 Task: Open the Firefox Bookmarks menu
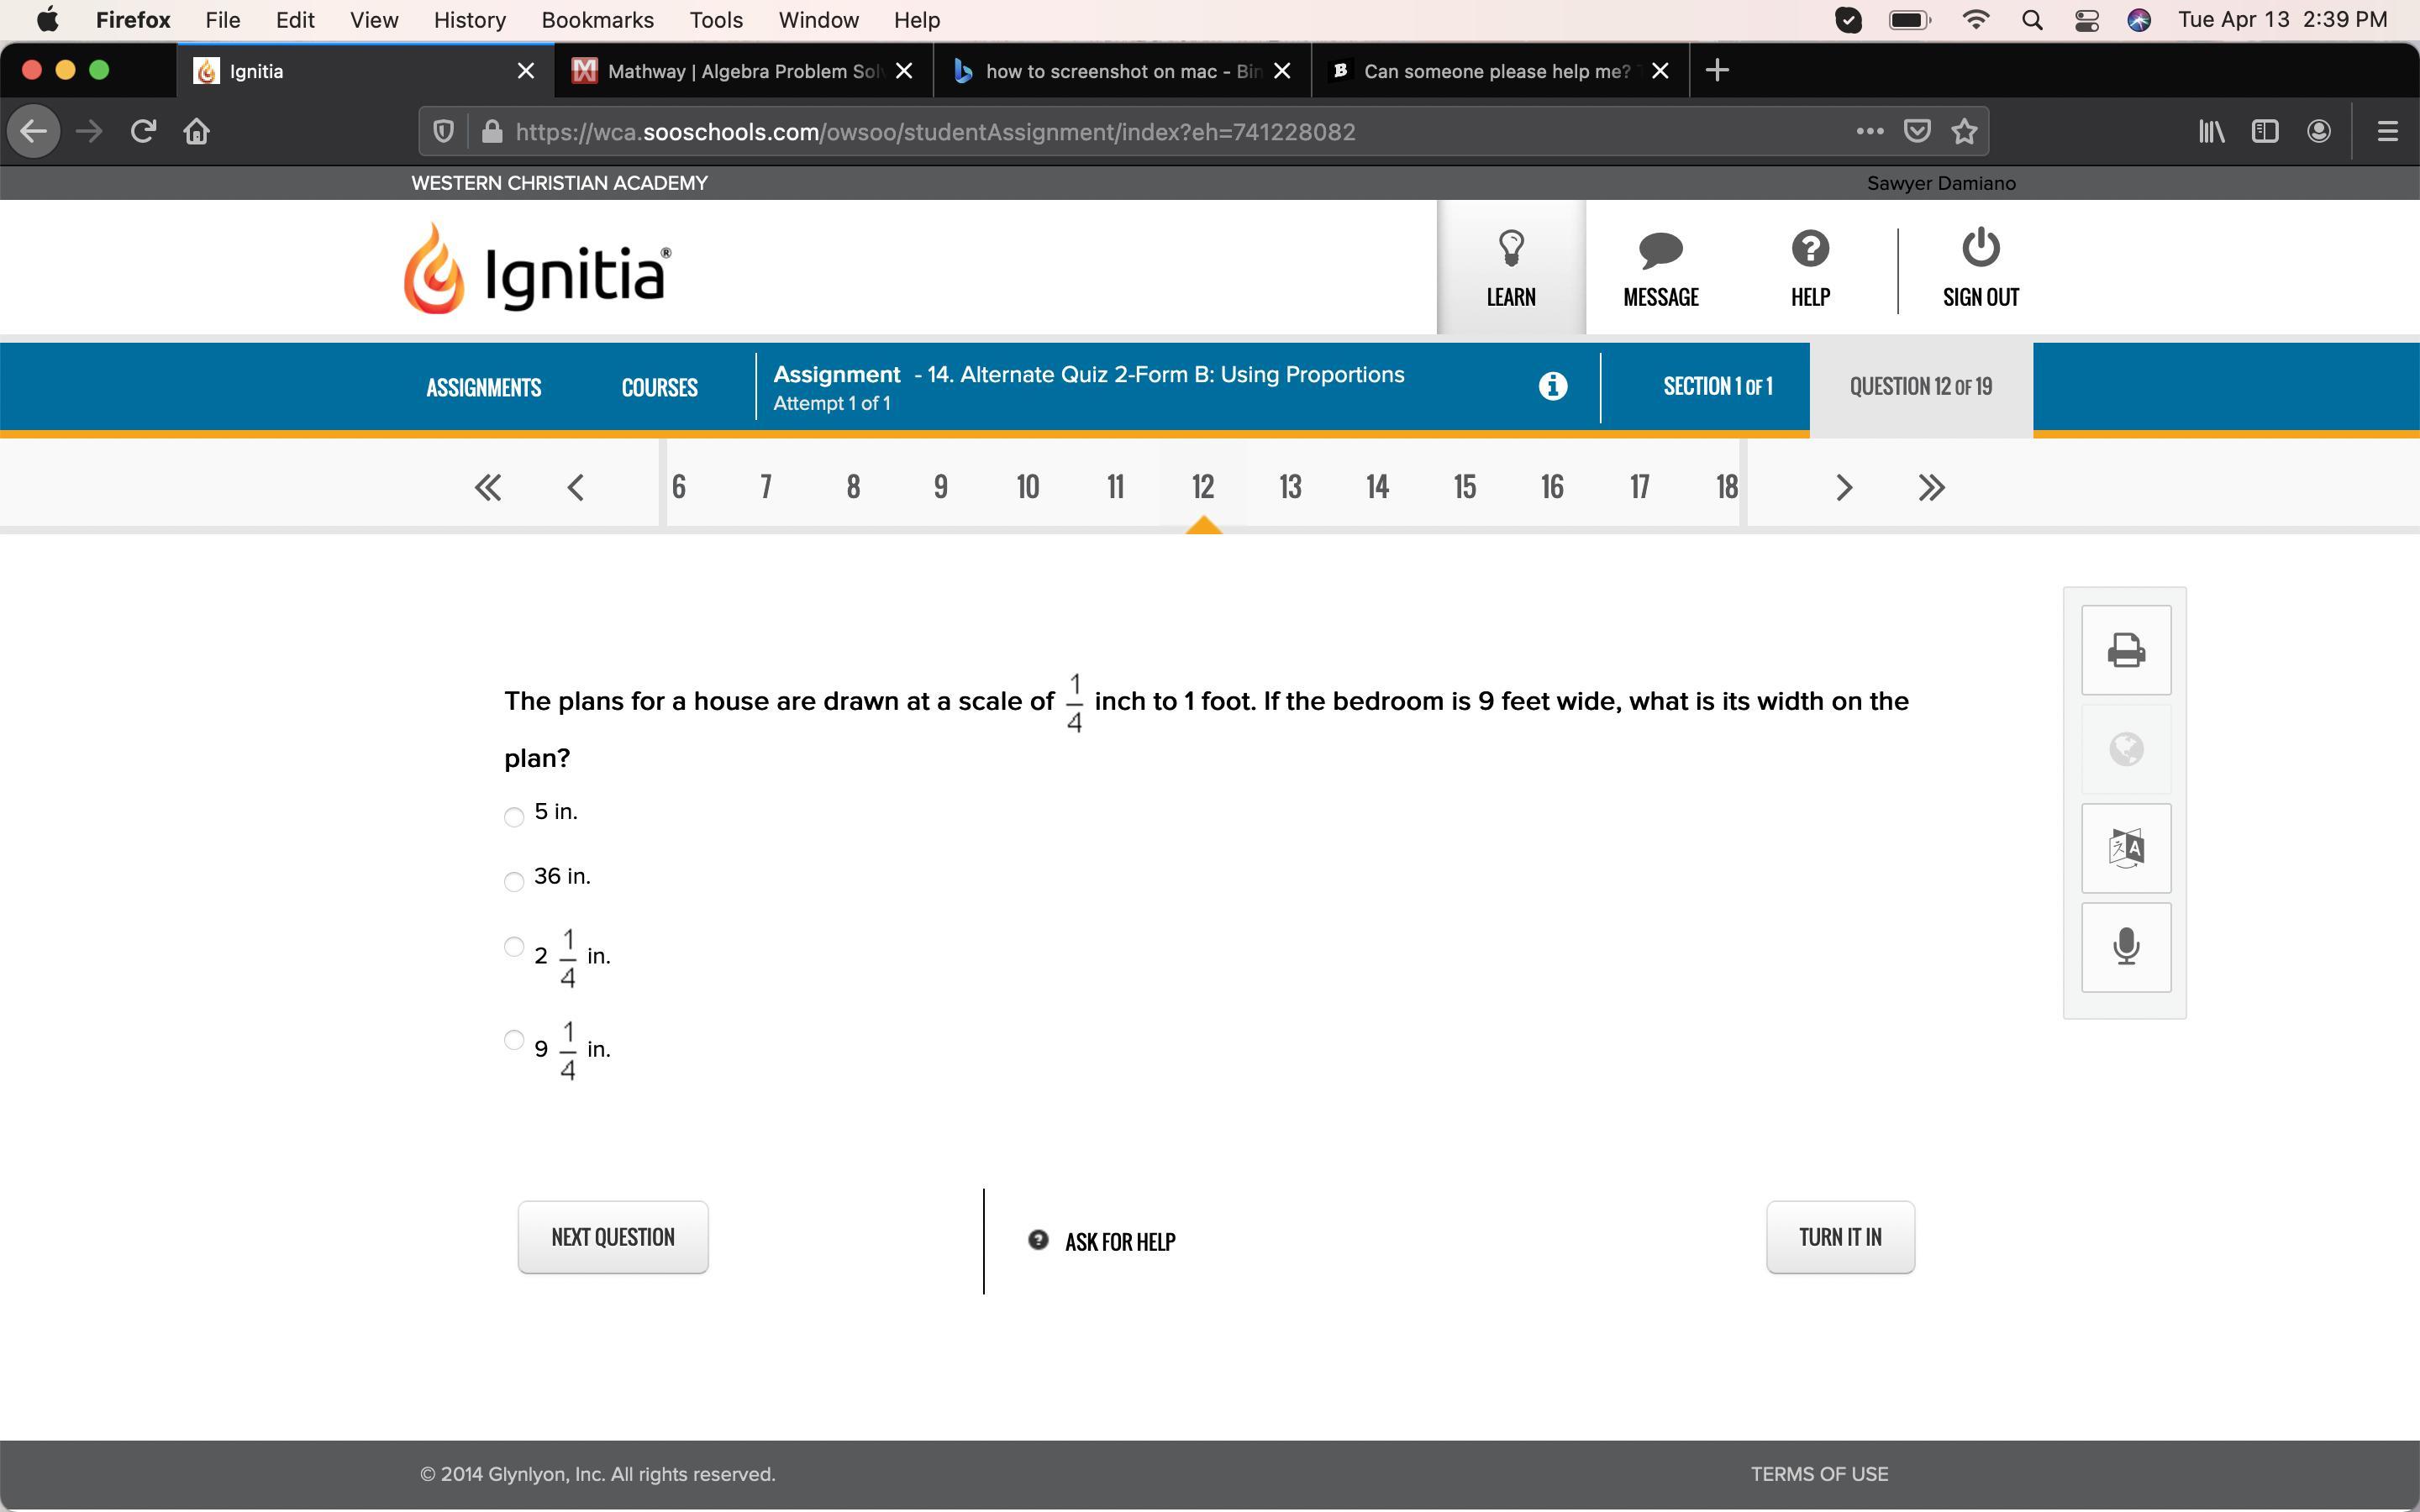tap(597, 20)
